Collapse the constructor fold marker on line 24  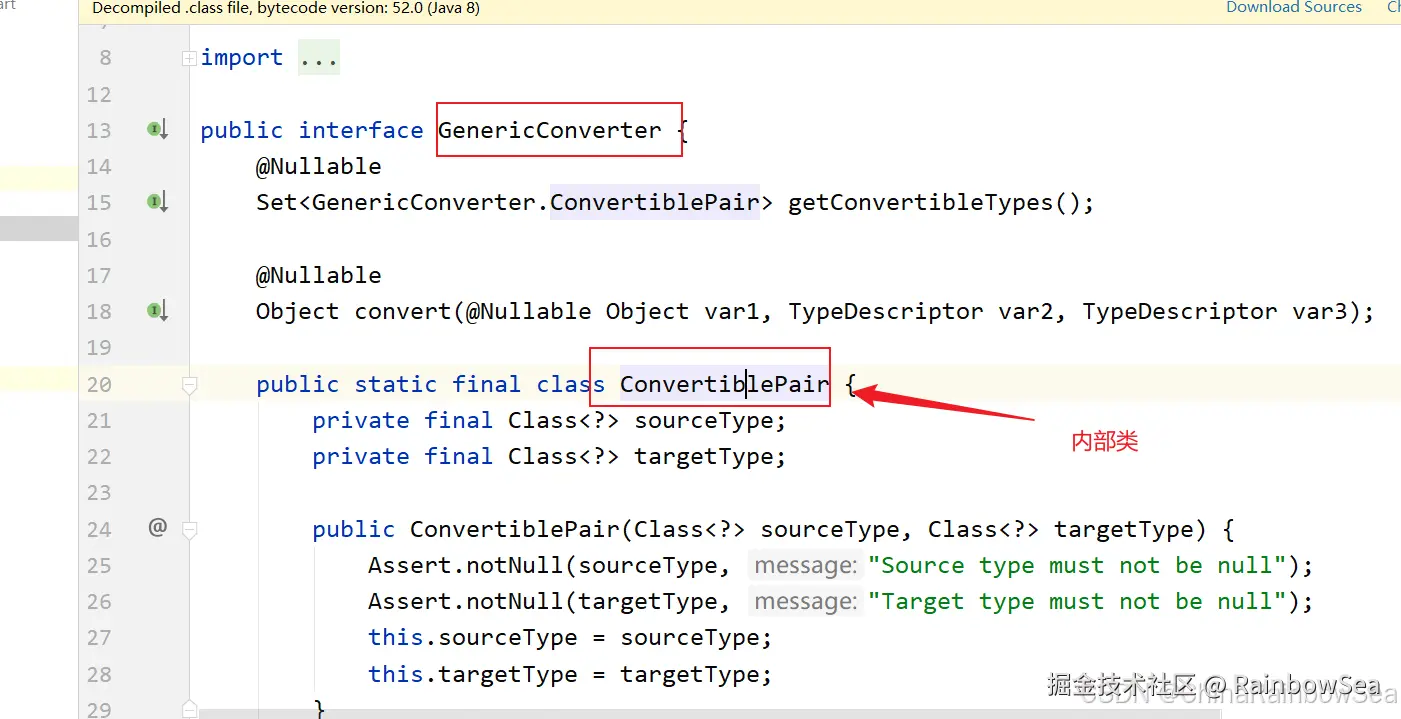(x=189, y=529)
